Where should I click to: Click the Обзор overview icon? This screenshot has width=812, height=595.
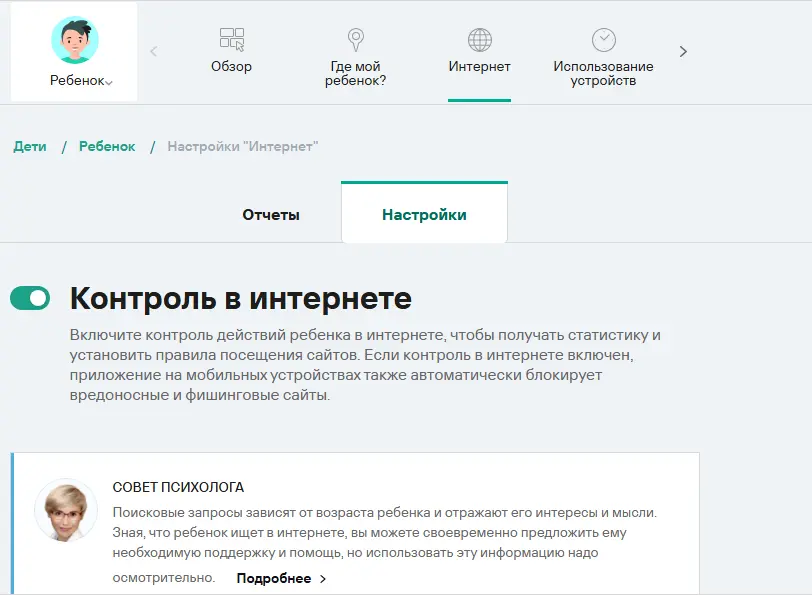231,40
